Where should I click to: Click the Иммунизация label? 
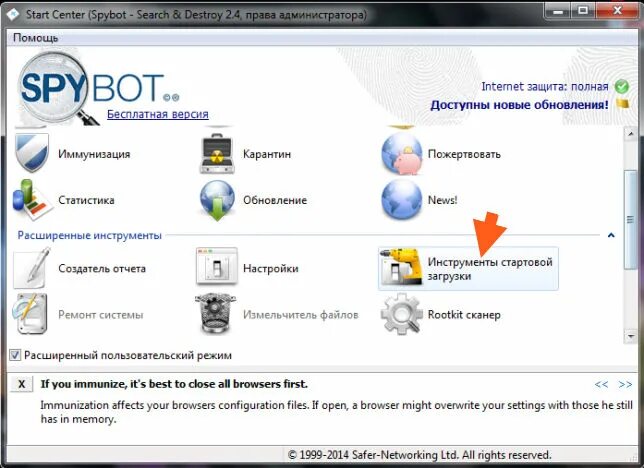pyautogui.click(x=94, y=154)
